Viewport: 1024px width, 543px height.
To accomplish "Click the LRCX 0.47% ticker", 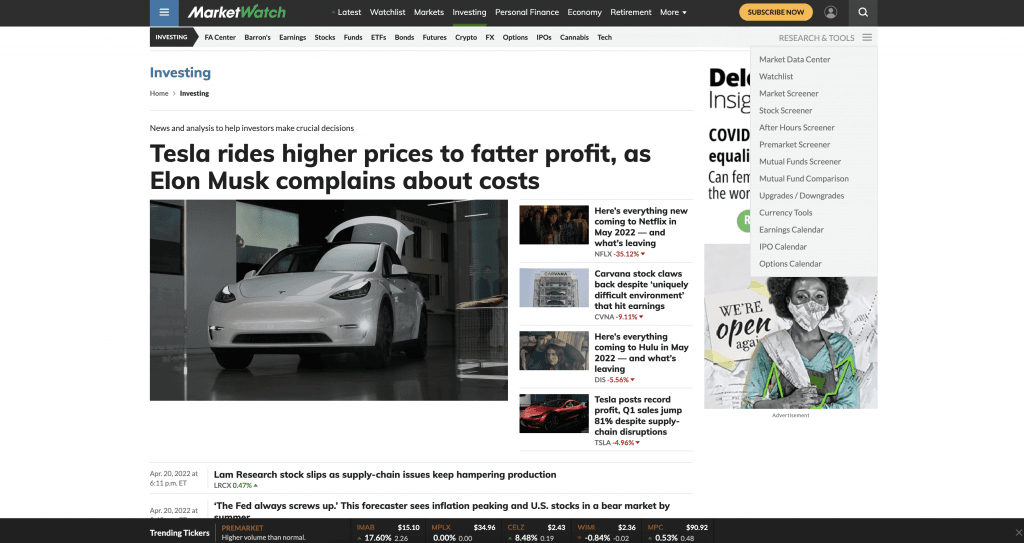I will coord(236,485).
